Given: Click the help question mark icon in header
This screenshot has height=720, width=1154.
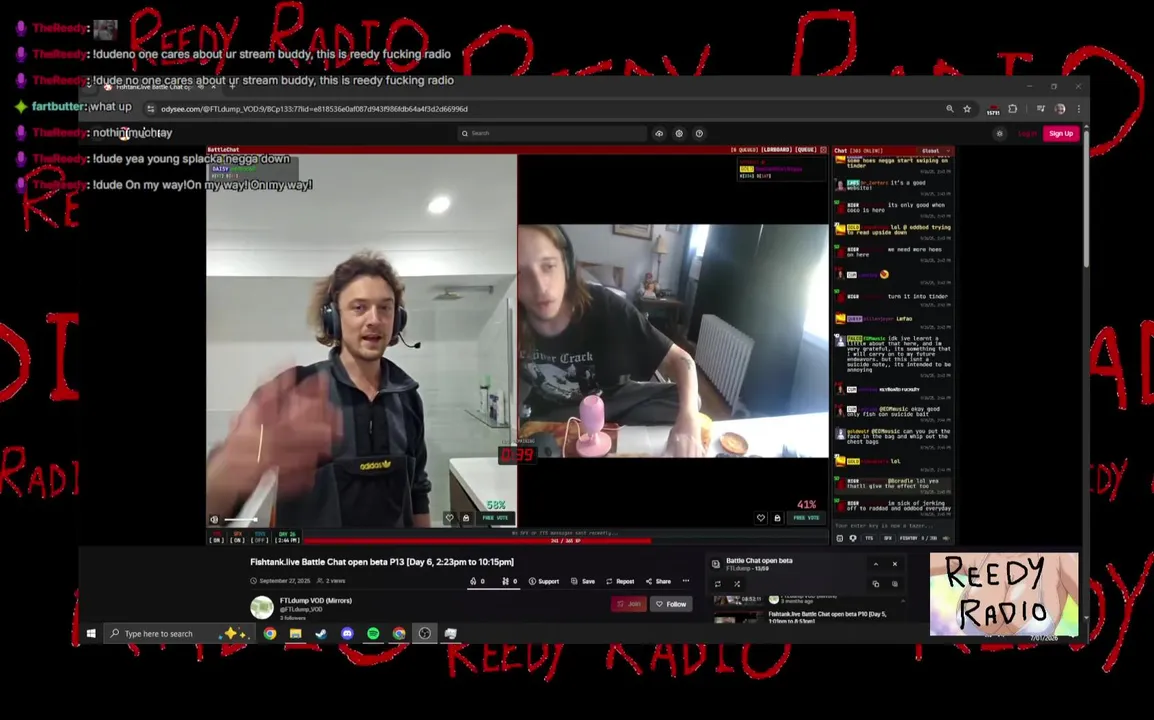Looking at the screenshot, I should [699, 133].
